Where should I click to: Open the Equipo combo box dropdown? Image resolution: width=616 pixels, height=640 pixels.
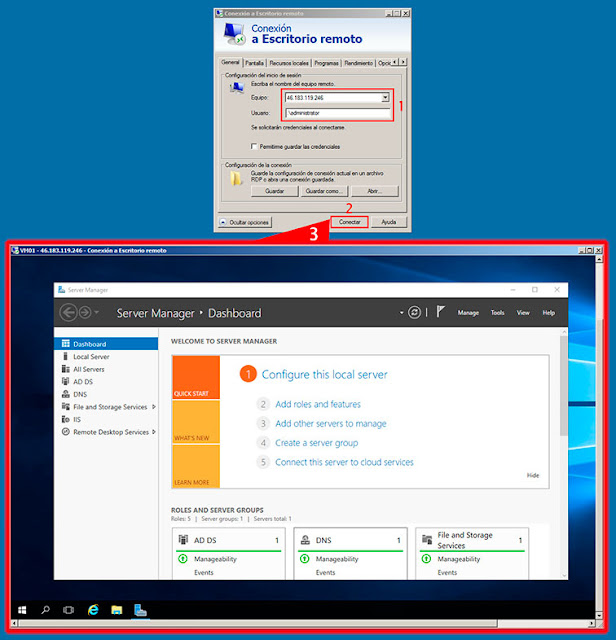point(385,98)
